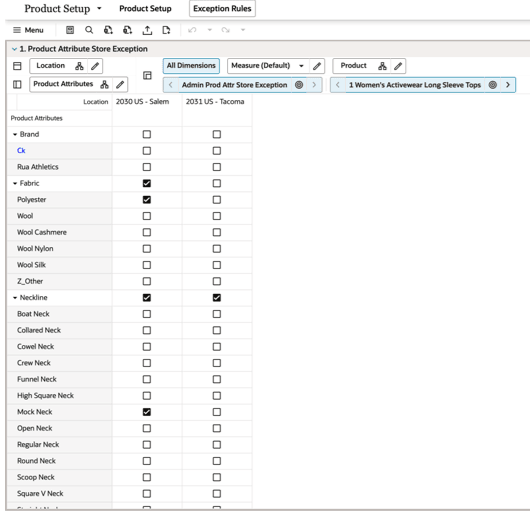Click Measure edit pencil icon
The width and height of the screenshot is (531, 513).
coord(317,66)
